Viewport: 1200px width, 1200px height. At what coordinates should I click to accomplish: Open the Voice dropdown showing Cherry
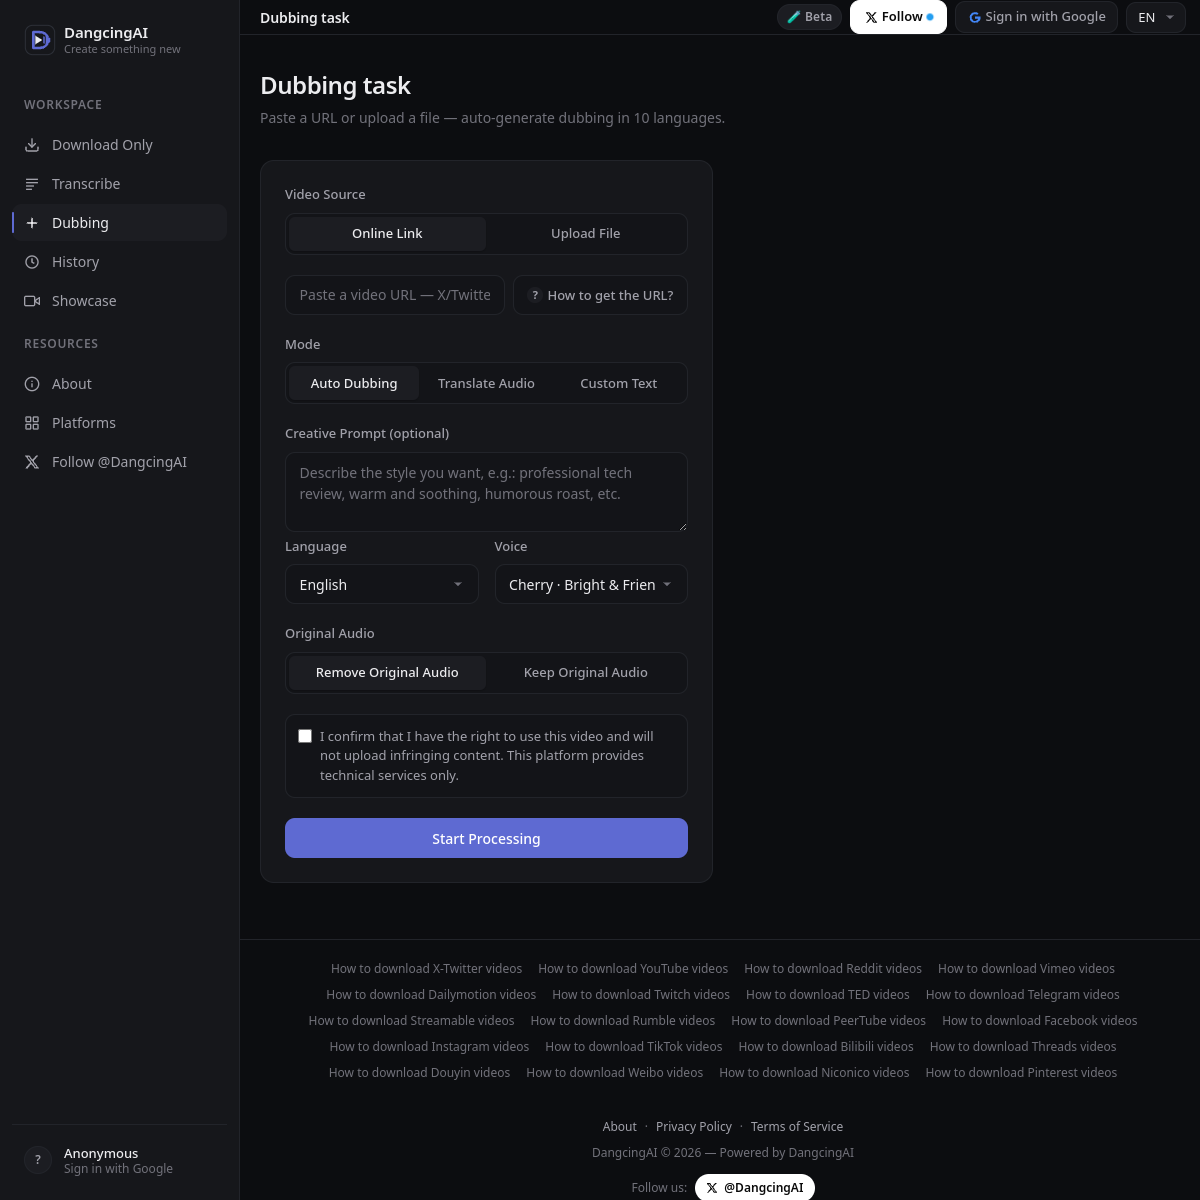591,584
